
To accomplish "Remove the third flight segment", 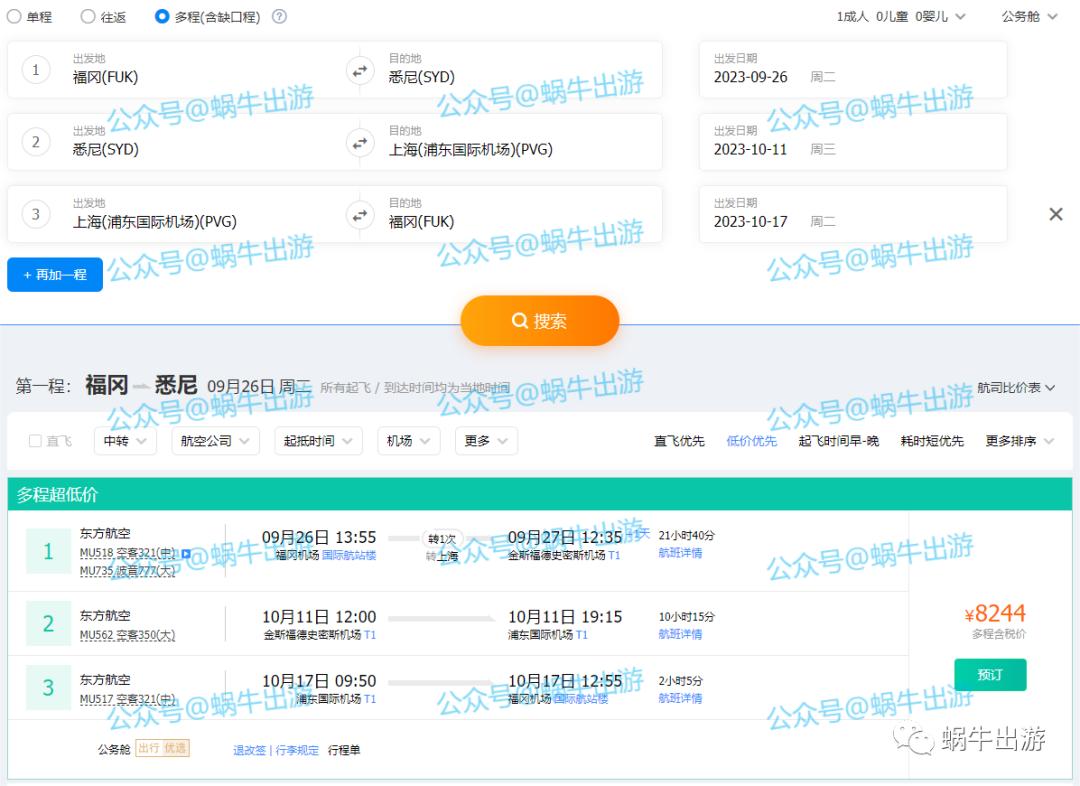I will [x=1056, y=214].
